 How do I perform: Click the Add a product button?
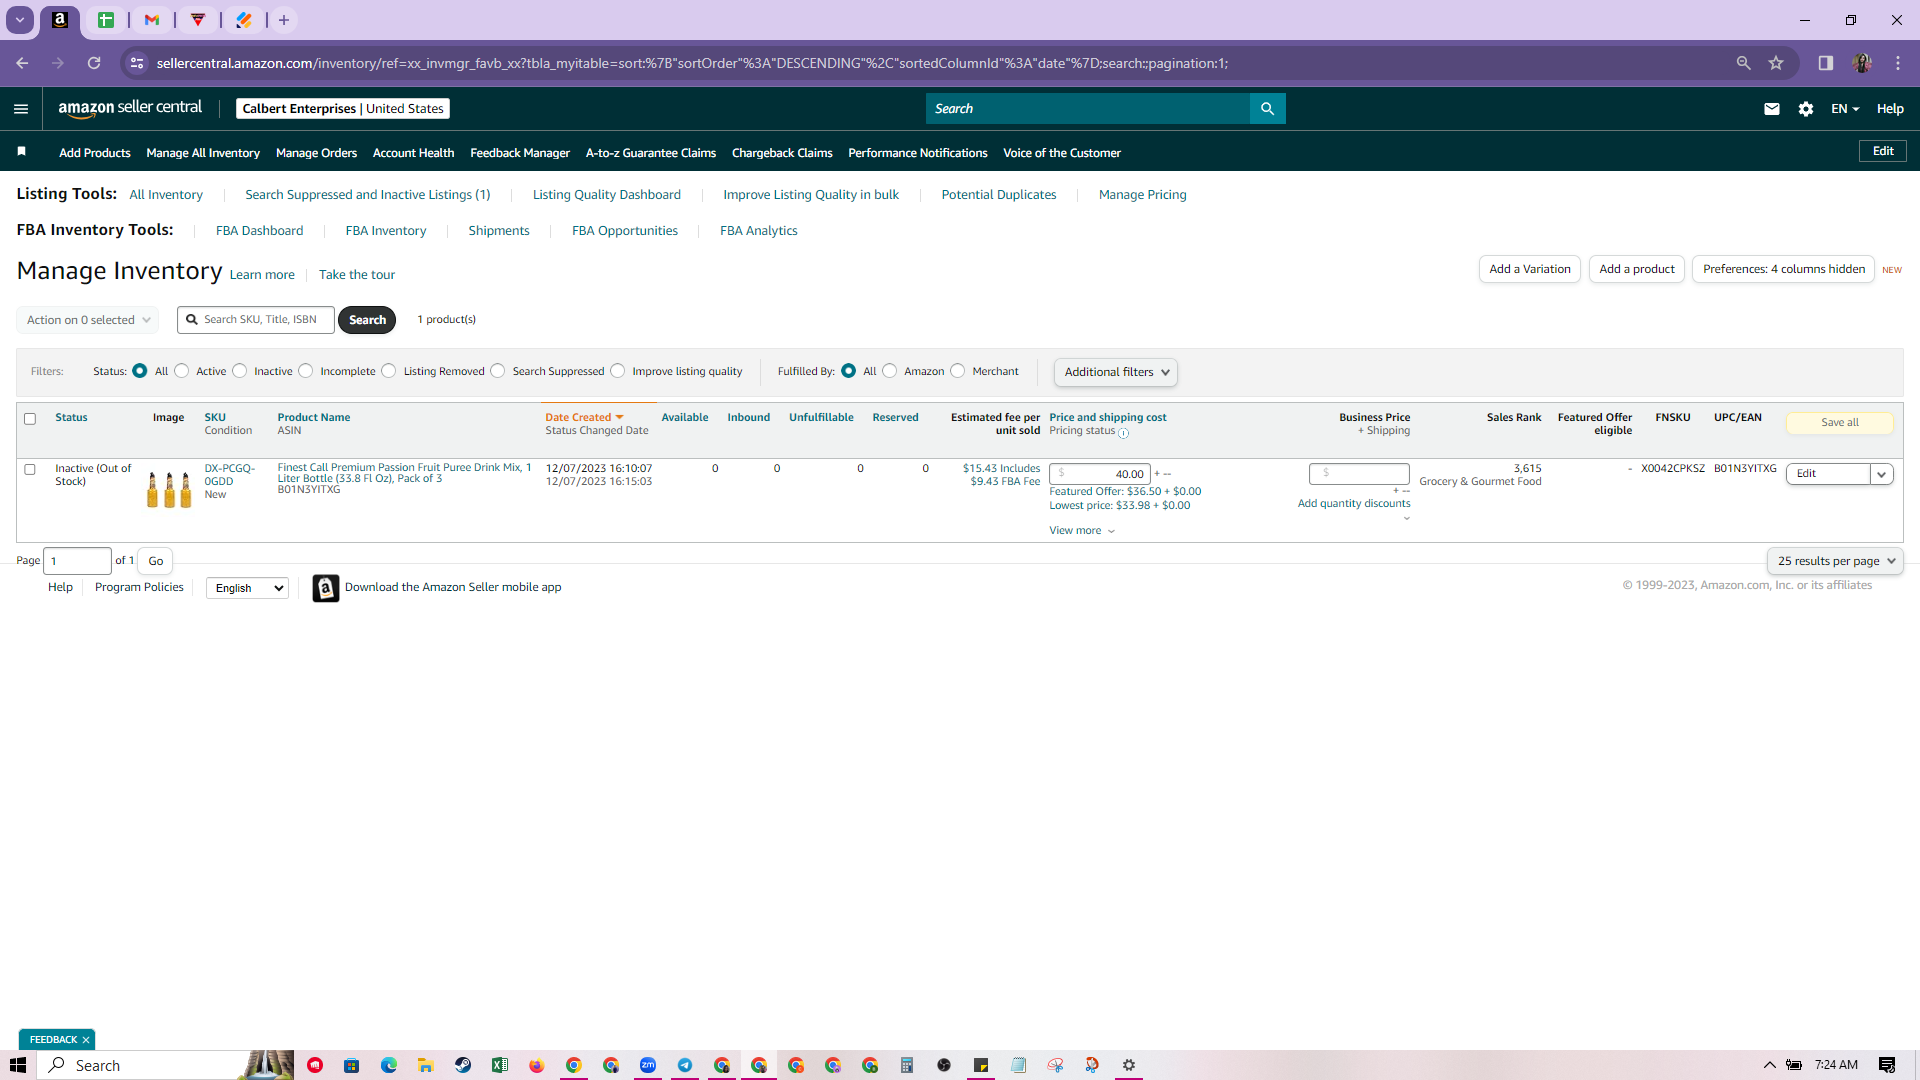1637,269
